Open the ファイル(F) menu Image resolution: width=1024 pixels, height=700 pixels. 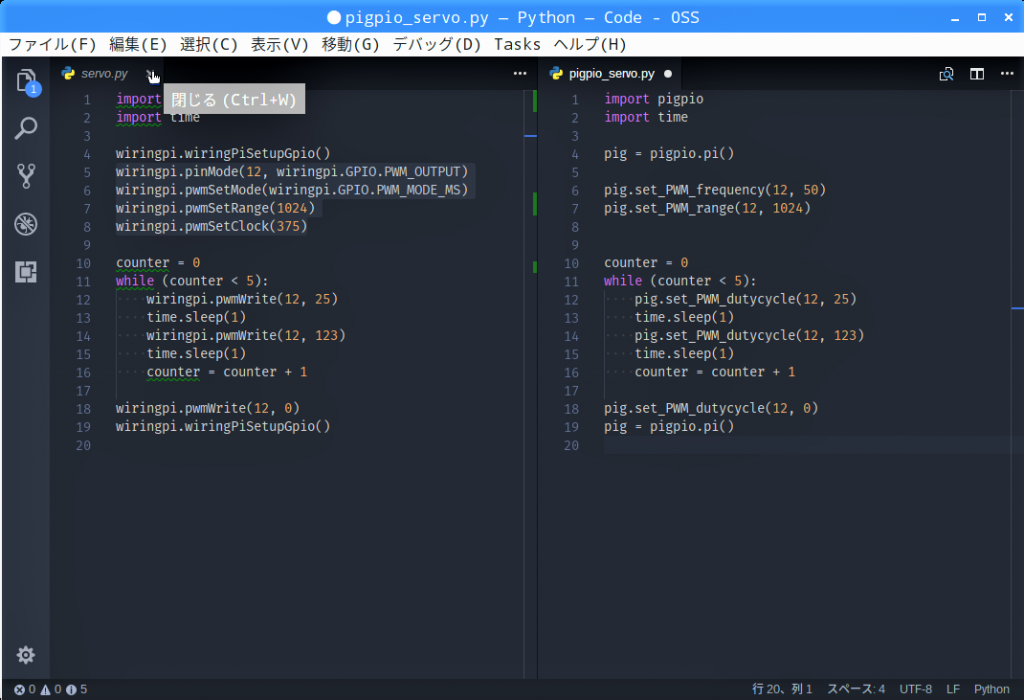click(52, 44)
